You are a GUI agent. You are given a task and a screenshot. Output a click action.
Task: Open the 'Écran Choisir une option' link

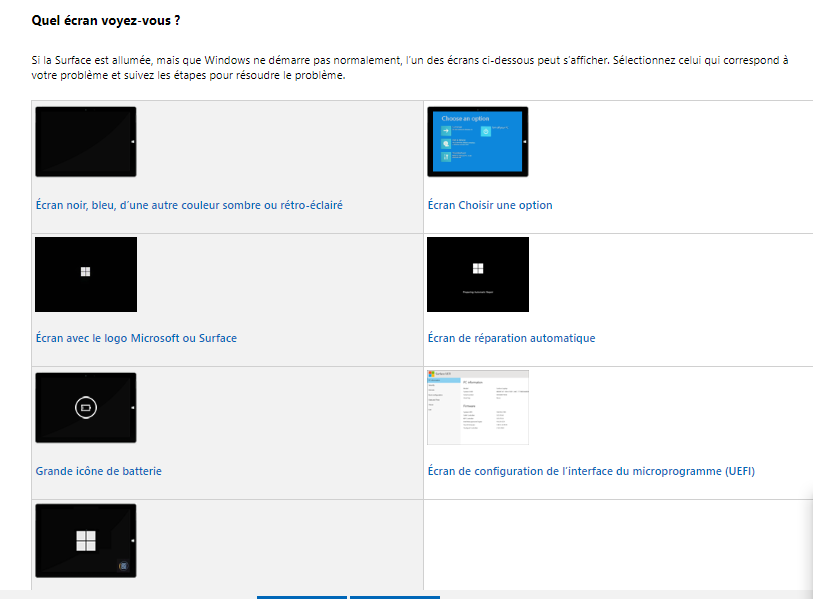[x=489, y=205]
